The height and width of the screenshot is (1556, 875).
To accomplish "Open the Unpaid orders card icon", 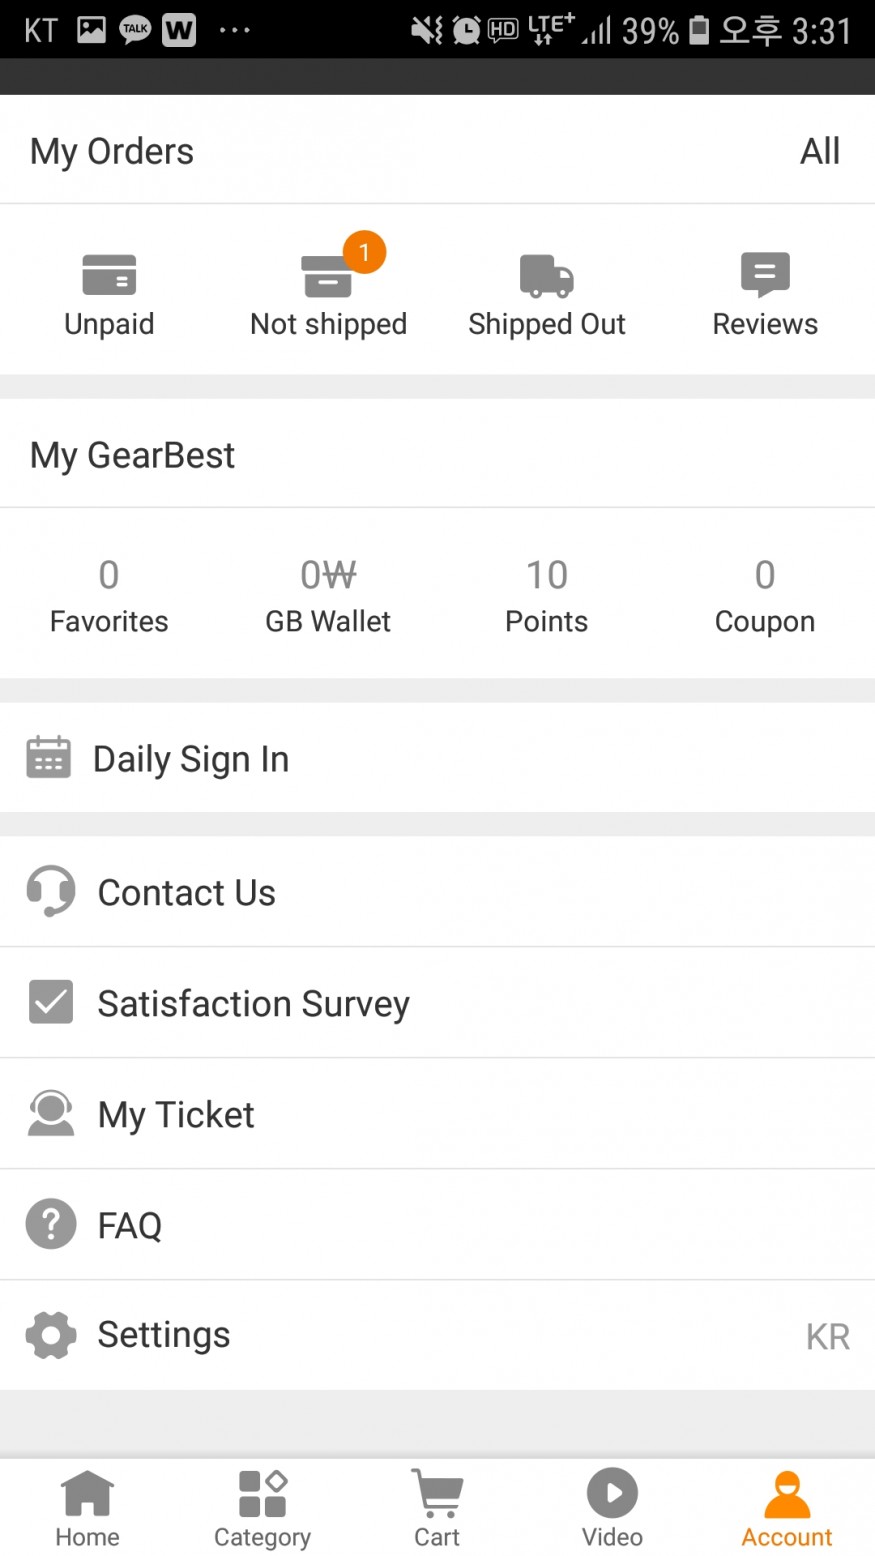I will pyautogui.click(x=109, y=275).
